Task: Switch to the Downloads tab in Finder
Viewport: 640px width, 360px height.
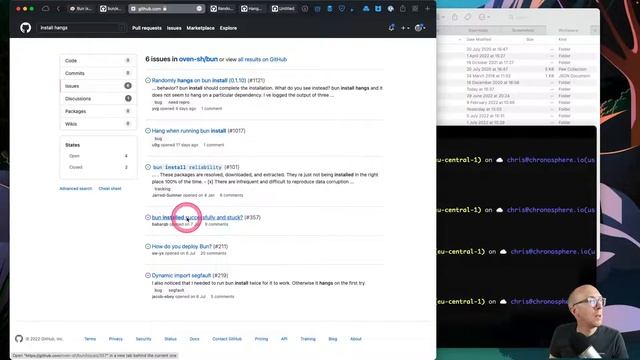Action: pyautogui.click(x=478, y=31)
